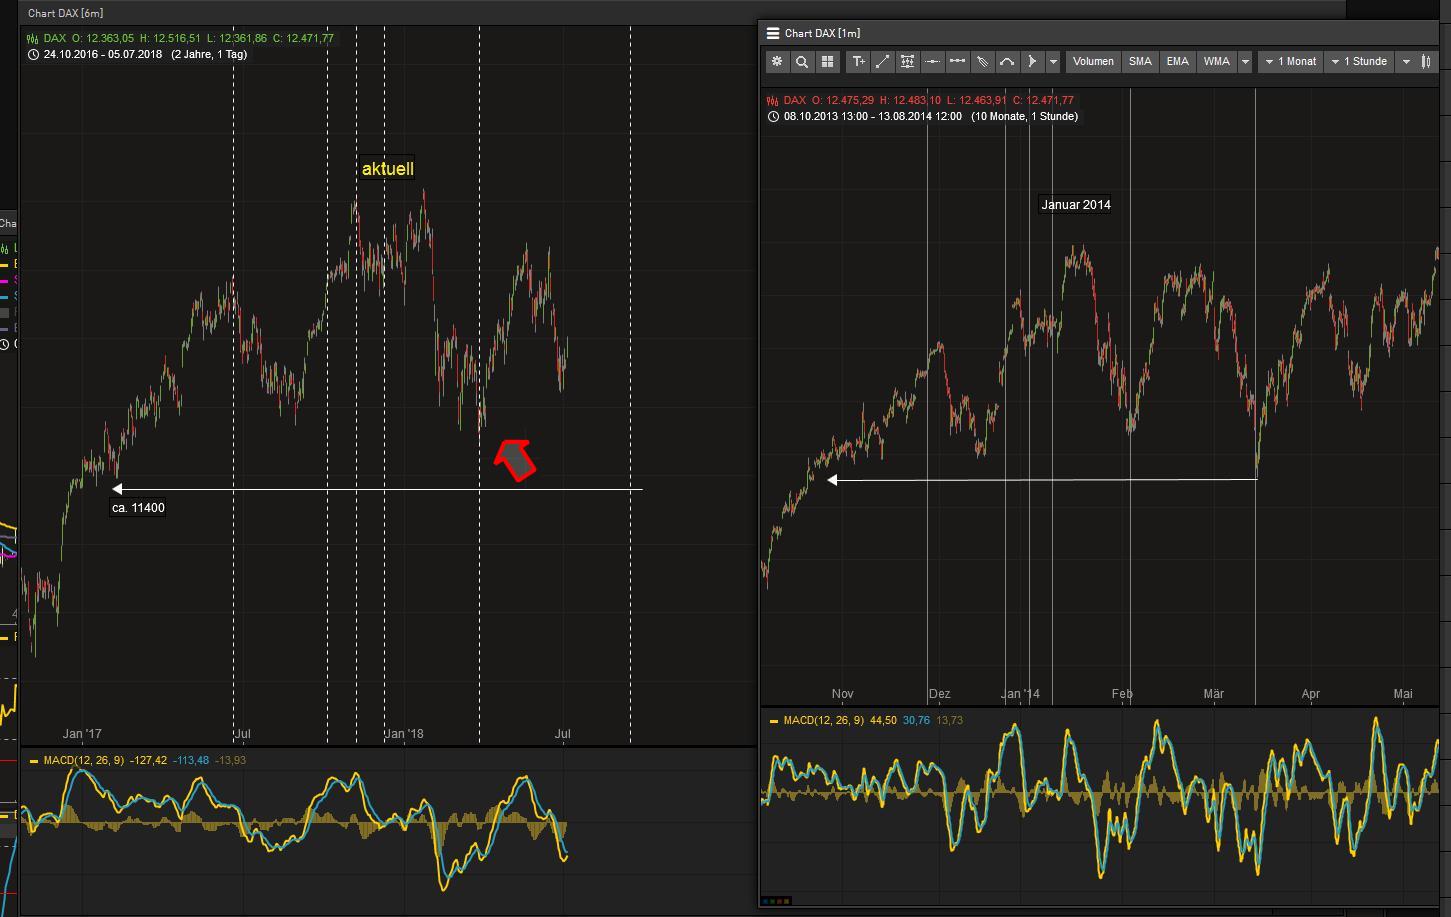Expand more drawing tools dropdown arrow
This screenshot has height=917, width=1451.
[1053, 62]
